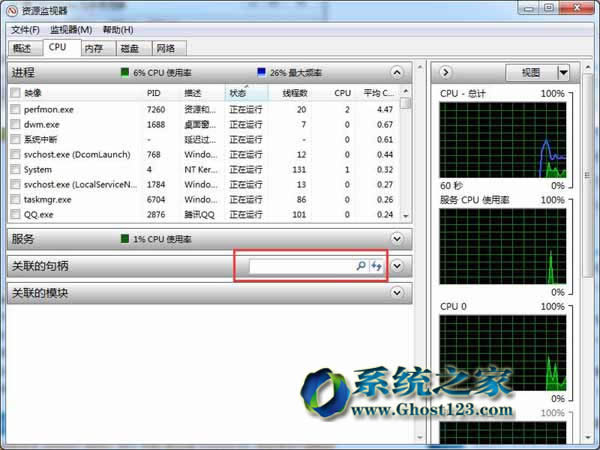Expand the 关联的模块 section chevron

pos(397,293)
